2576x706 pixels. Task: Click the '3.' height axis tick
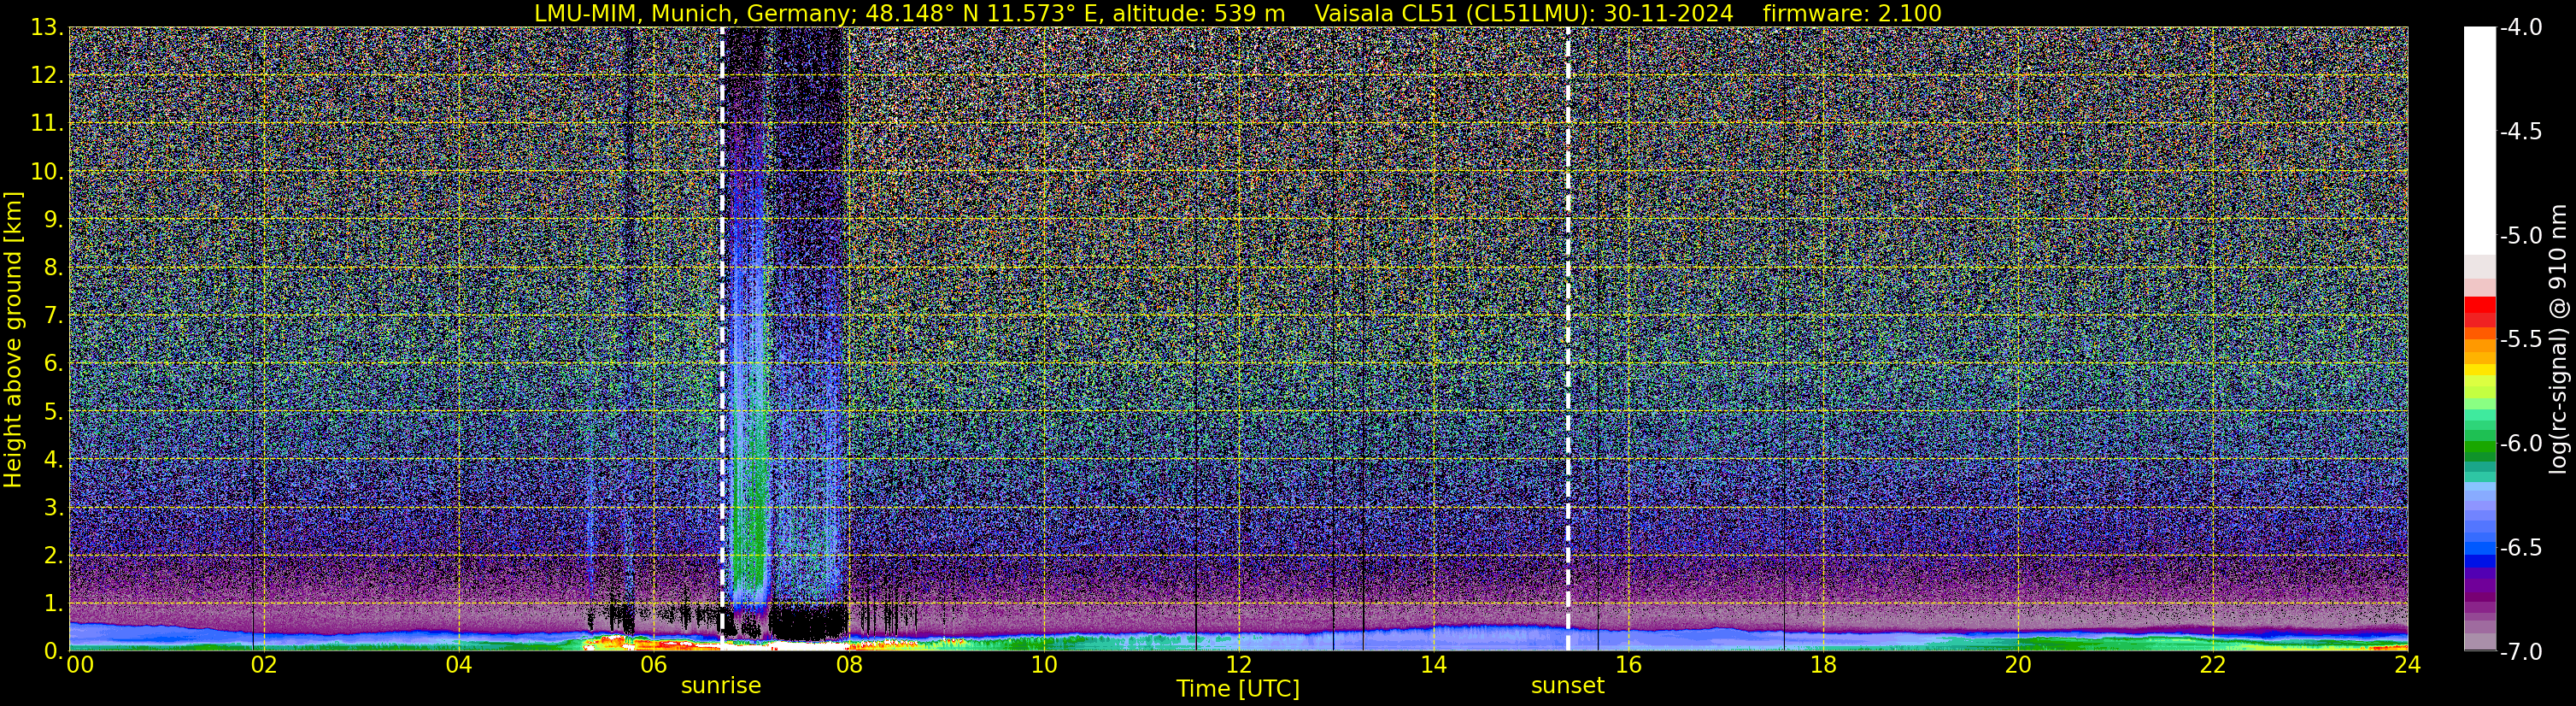[54, 506]
